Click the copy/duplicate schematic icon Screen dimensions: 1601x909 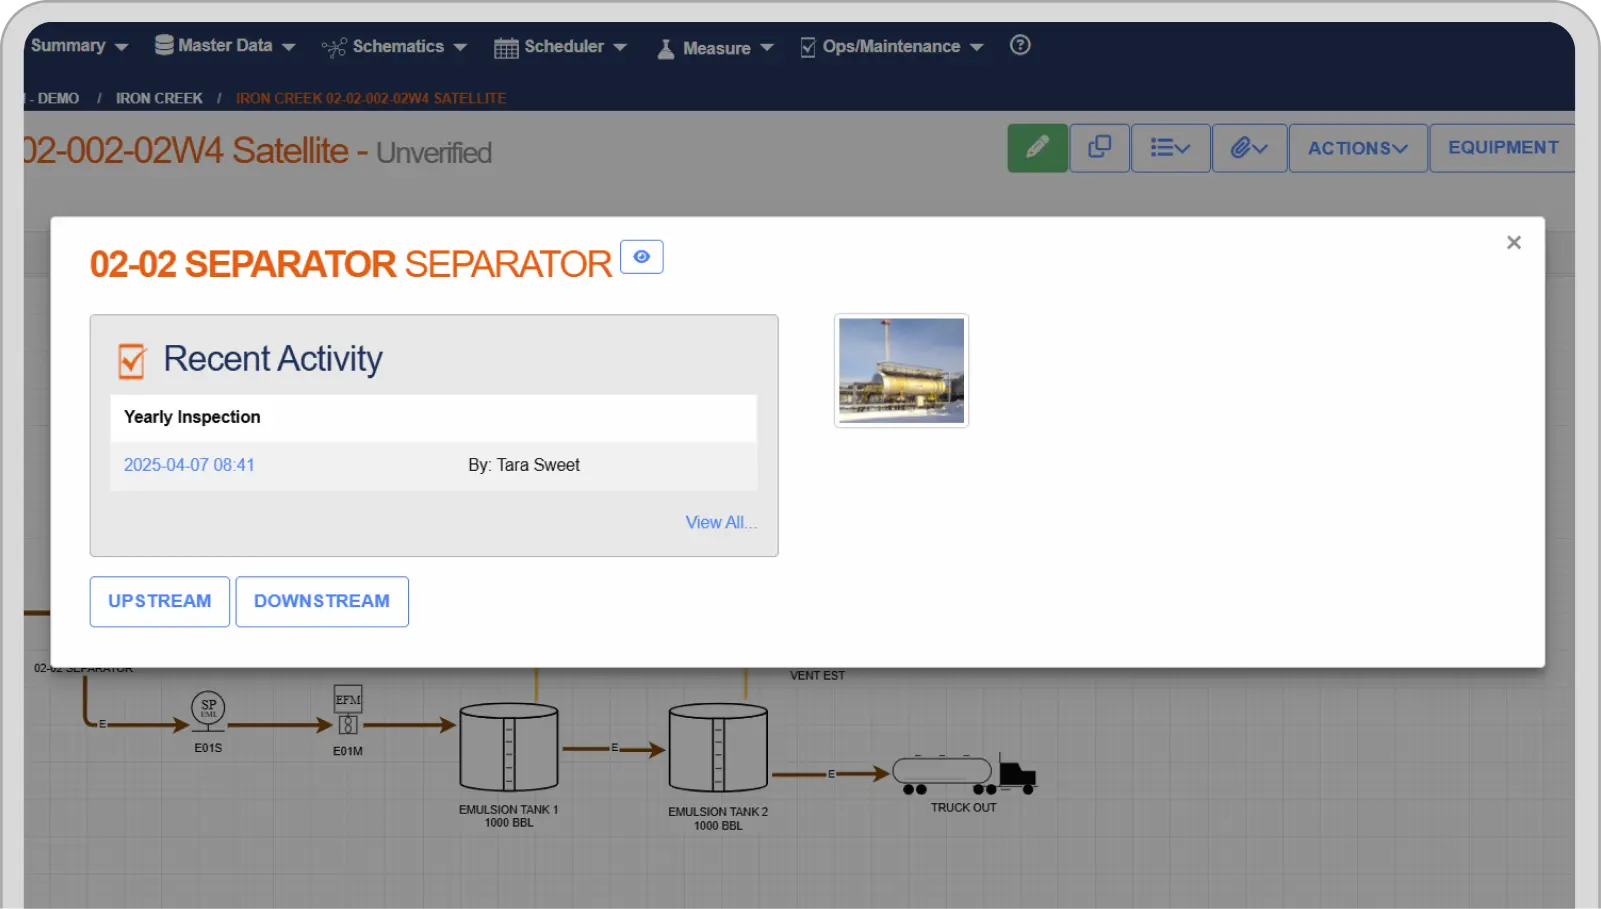pyautogui.click(x=1099, y=148)
